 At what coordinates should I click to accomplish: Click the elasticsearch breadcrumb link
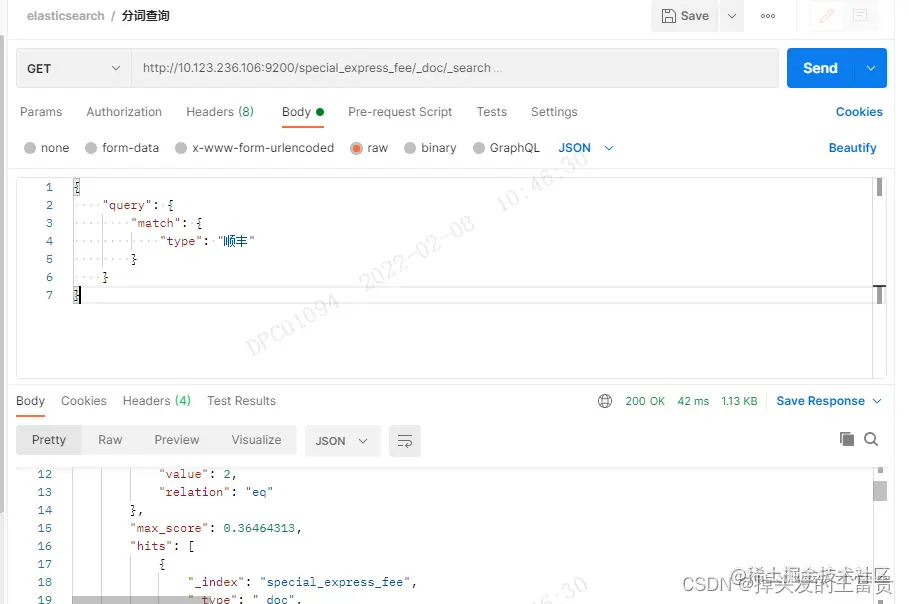[66, 16]
